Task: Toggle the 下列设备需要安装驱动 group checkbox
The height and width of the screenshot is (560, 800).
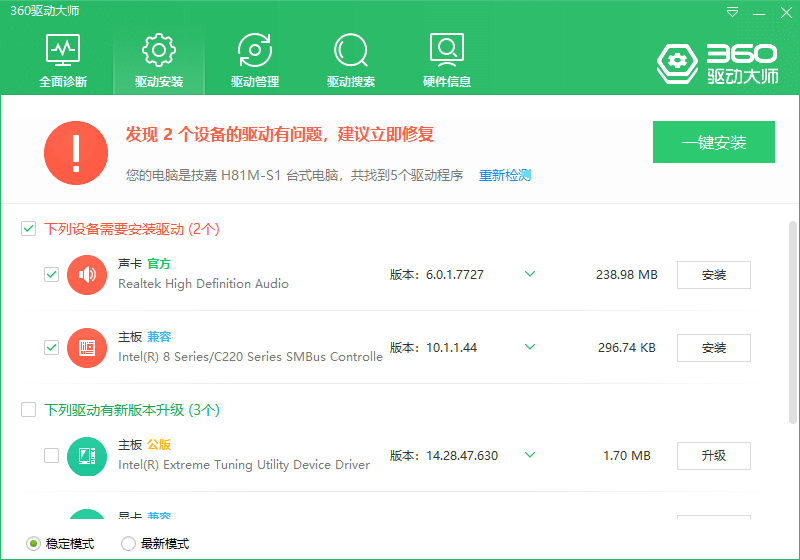Action: [x=29, y=228]
